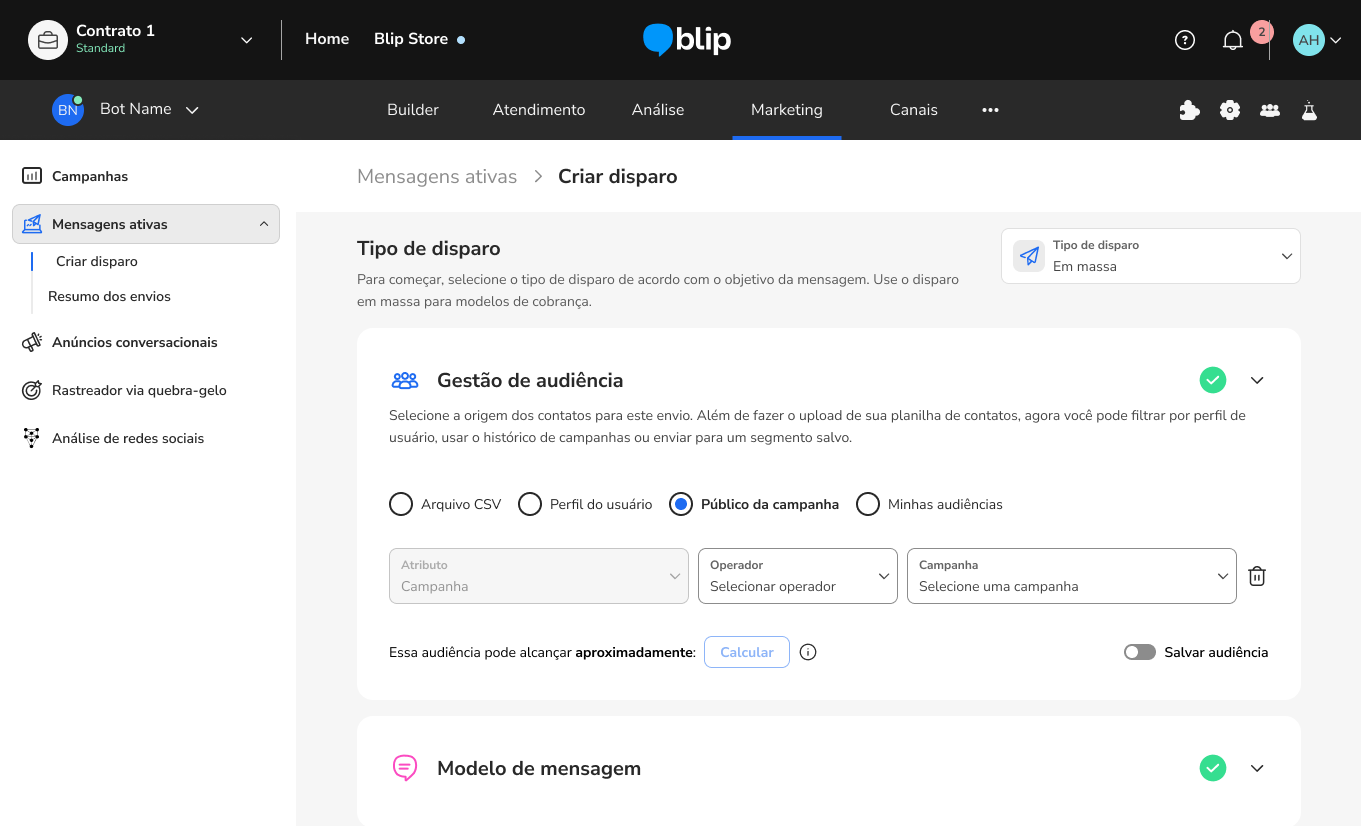Open the Operador dropdown
1361x826 pixels.
pyautogui.click(x=797, y=576)
